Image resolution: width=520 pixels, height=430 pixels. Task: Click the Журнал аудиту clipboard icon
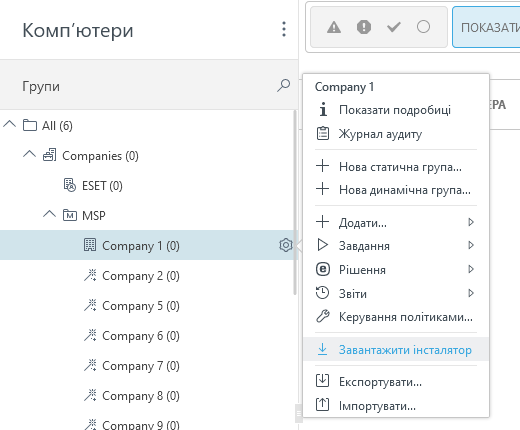tap(323, 134)
